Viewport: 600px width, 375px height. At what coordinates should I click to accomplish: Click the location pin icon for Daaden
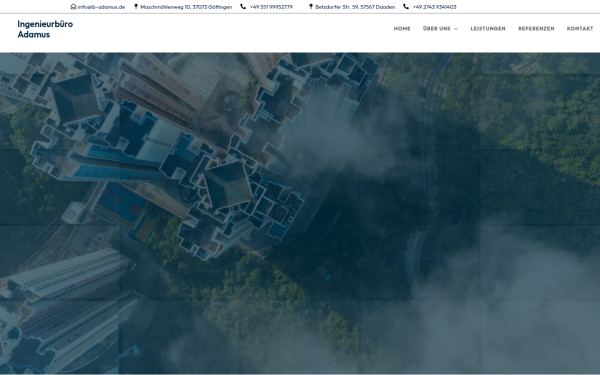coord(311,7)
